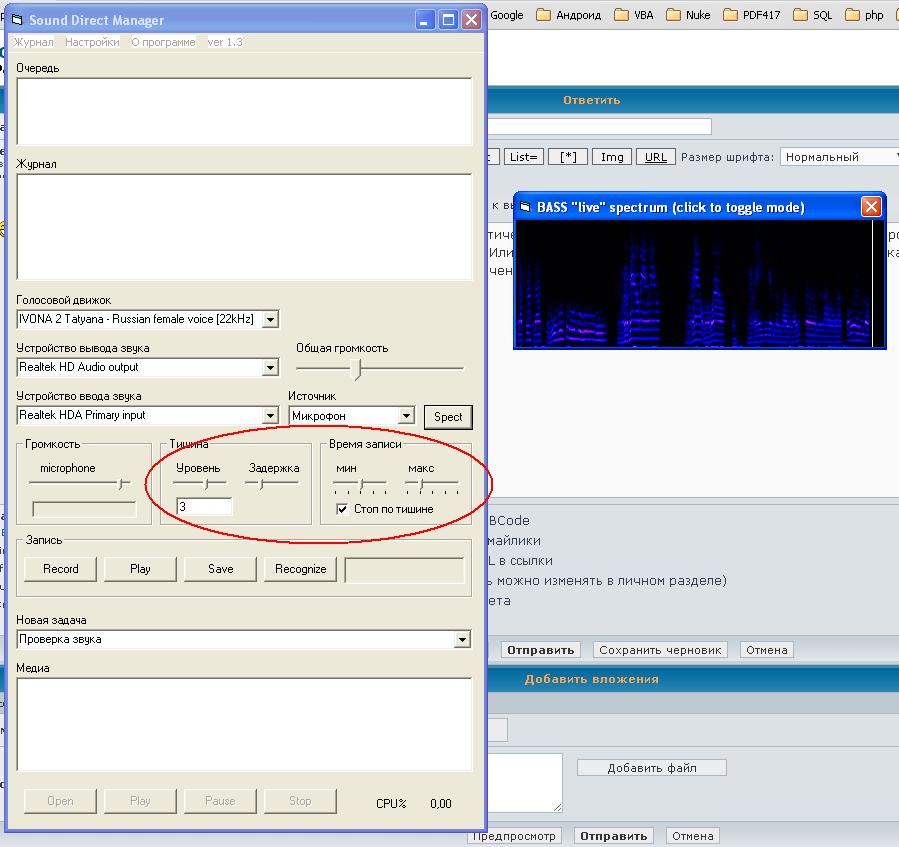Open the PDF417 bookmark folder
This screenshot has width=899, height=847.
click(750, 15)
